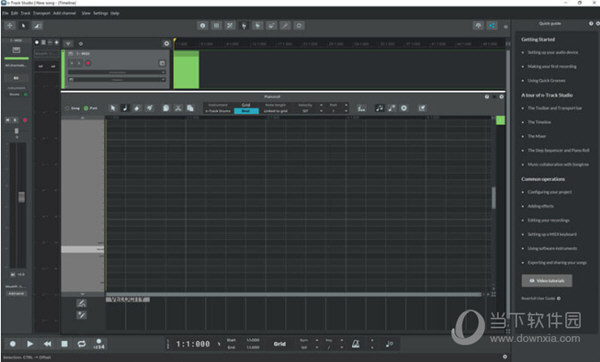The width and height of the screenshot is (600, 362).
Task: Open the Pianoroll settings gear icon
Action: [404, 108]
